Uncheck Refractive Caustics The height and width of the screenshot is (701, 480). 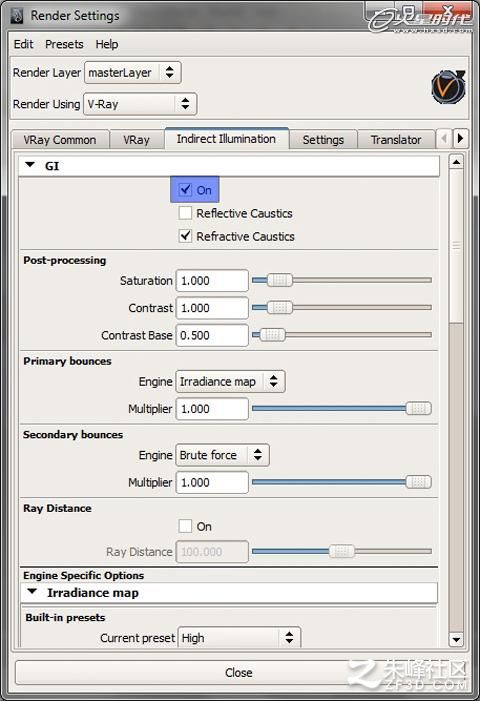pyautogui.click(x=185, y=236)
